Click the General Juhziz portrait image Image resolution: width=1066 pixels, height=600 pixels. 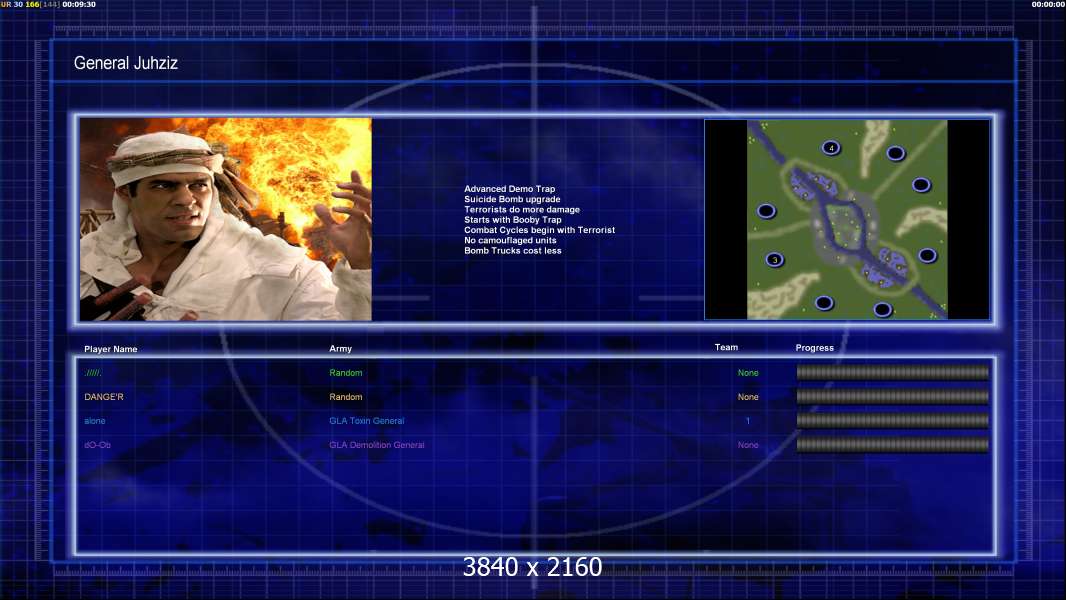226,219
